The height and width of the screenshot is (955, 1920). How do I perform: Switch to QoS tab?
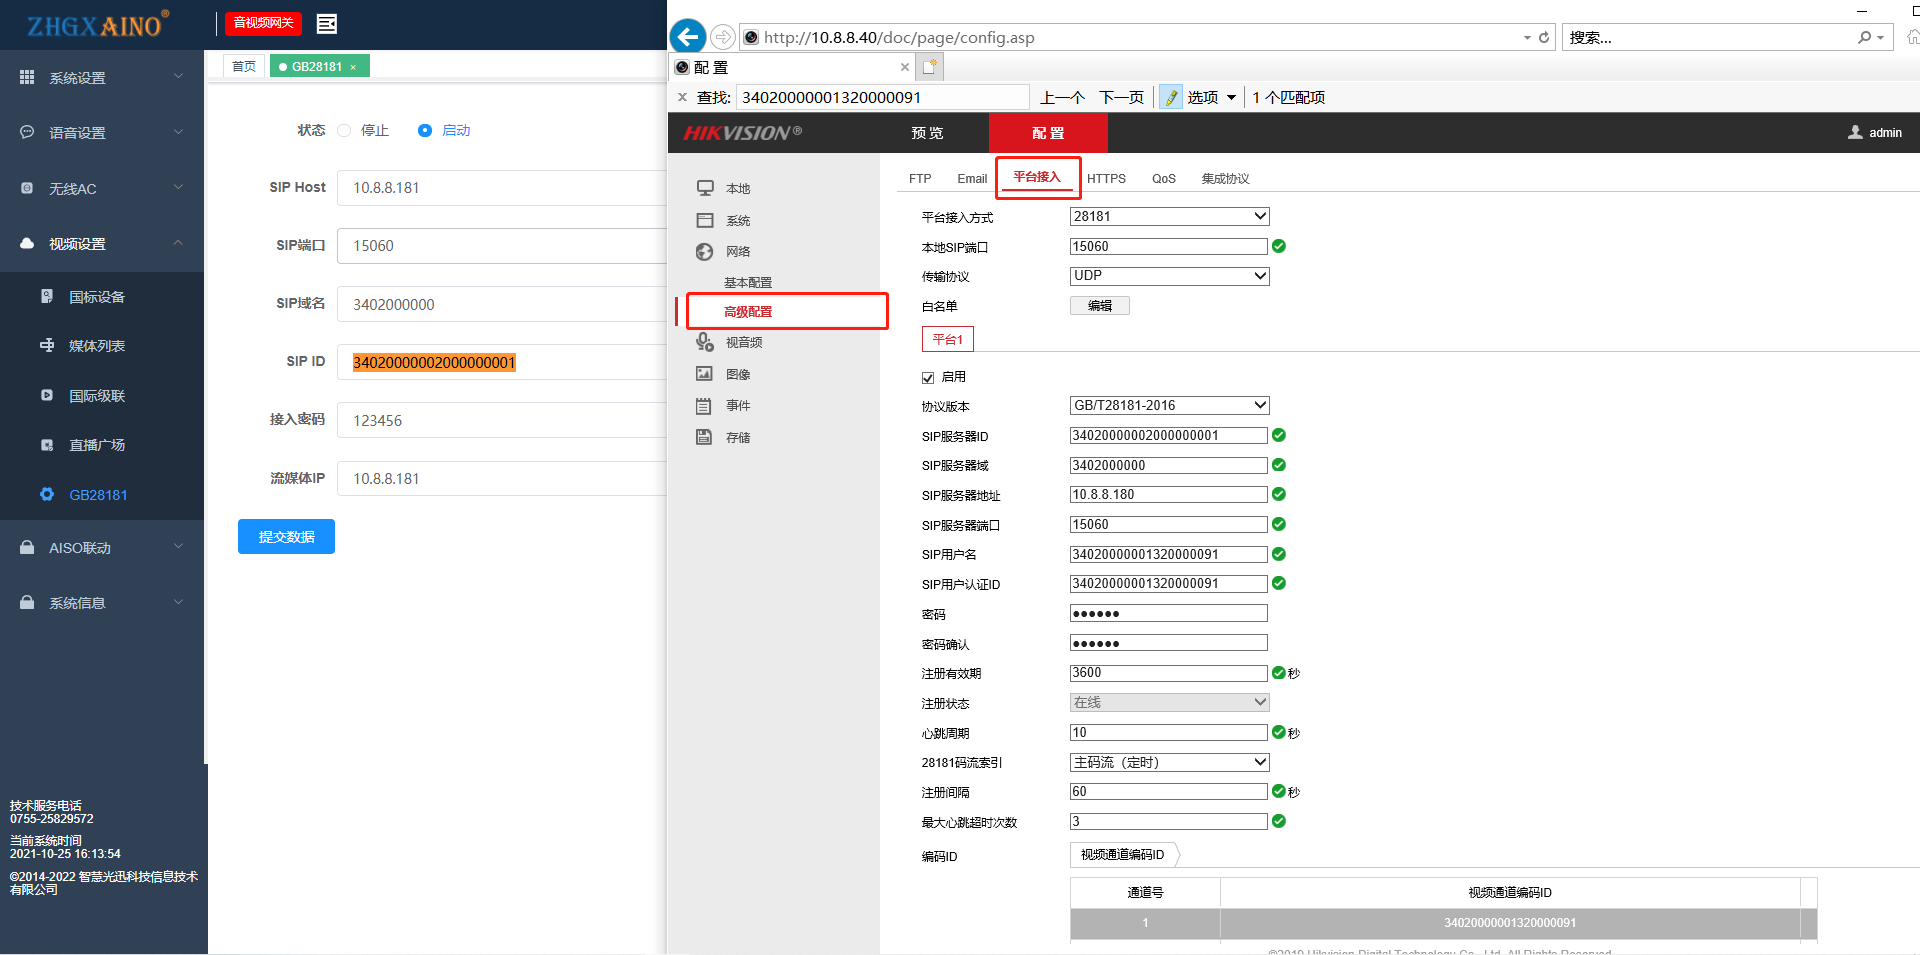(1163, 178)
